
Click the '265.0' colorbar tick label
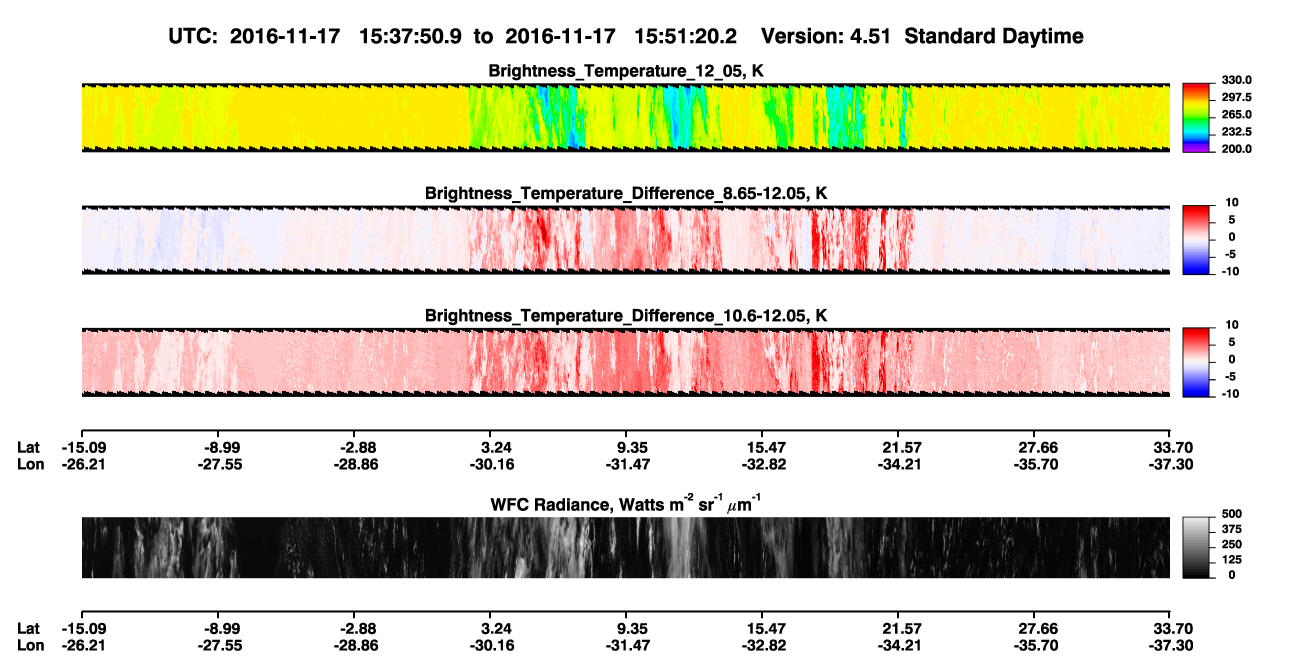click(x=1235, y=114)
